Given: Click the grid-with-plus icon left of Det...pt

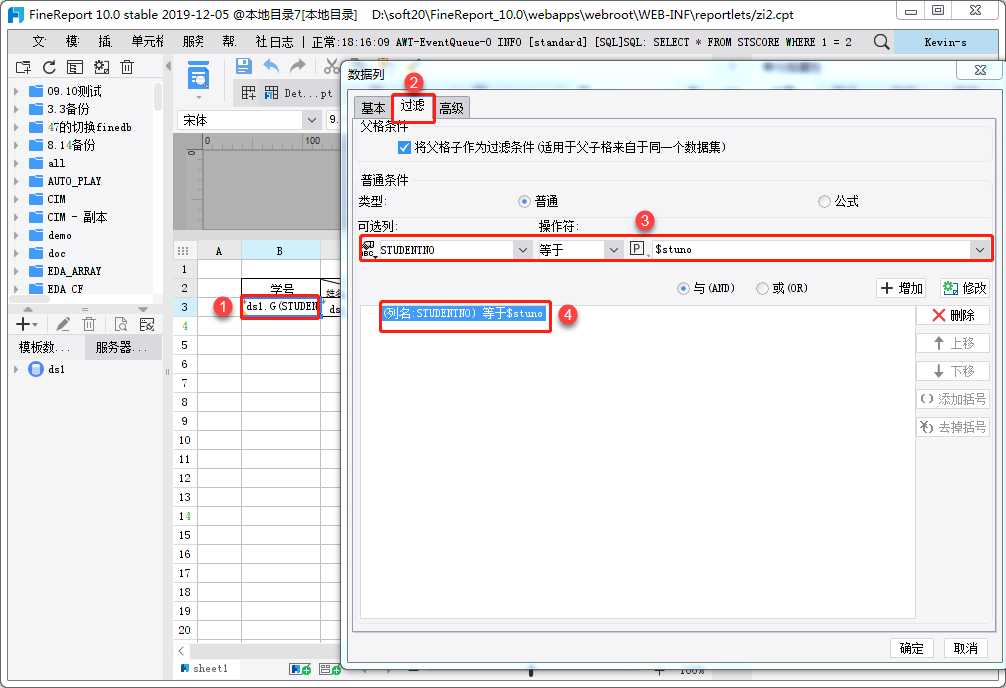Looking at the screenshot, I should pyautogui.click(x=248, y=93).
